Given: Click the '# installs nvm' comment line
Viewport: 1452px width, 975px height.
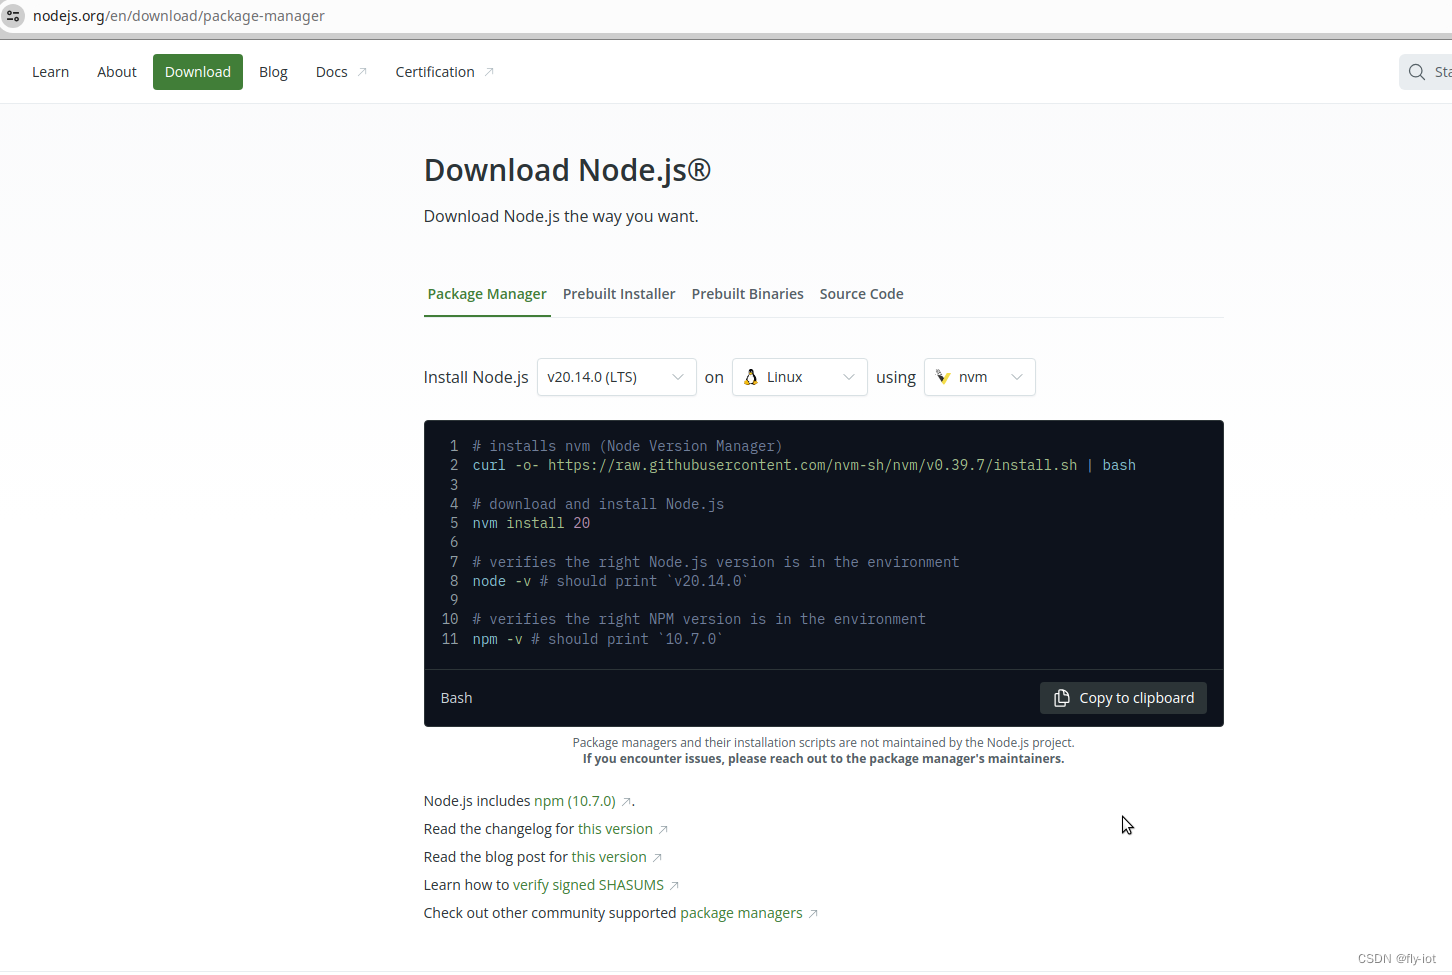Looking at the screenshot, I should point(627,446).
